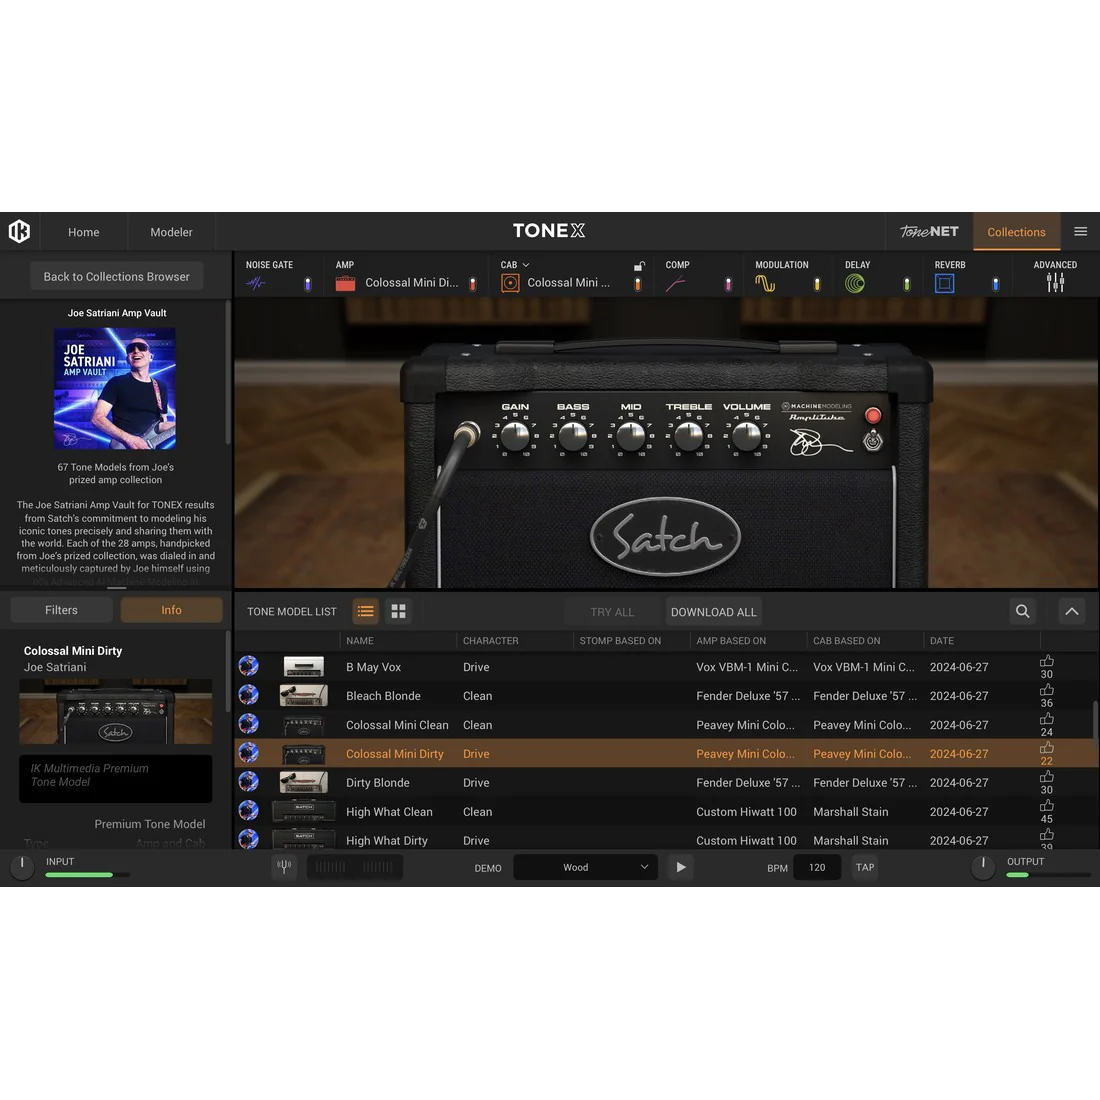
Task: Click Back to Collections Browser
Action: pyautogui.click(x=116, y=276)
